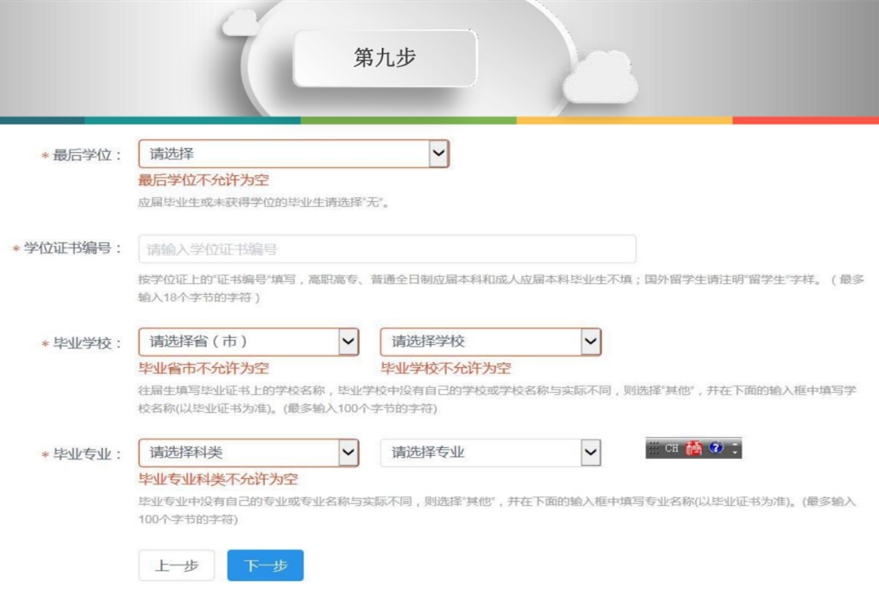Image resolution: width=879 pixels, height=600 pixels.
Task: Click the CH language indicator in language bar
Action: point(672,449)
